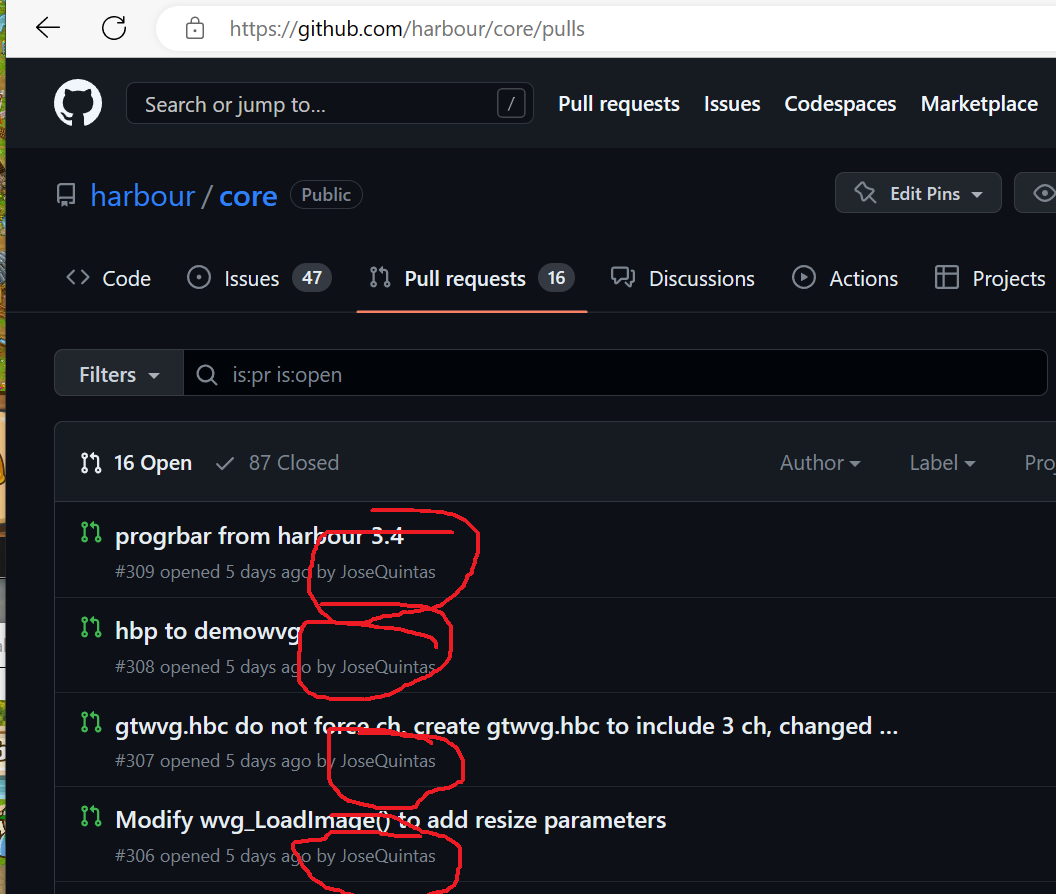Expand the Label filter dropdown
The width and height of the screenshot is (1056, 894).
click(x=942, y=463)
